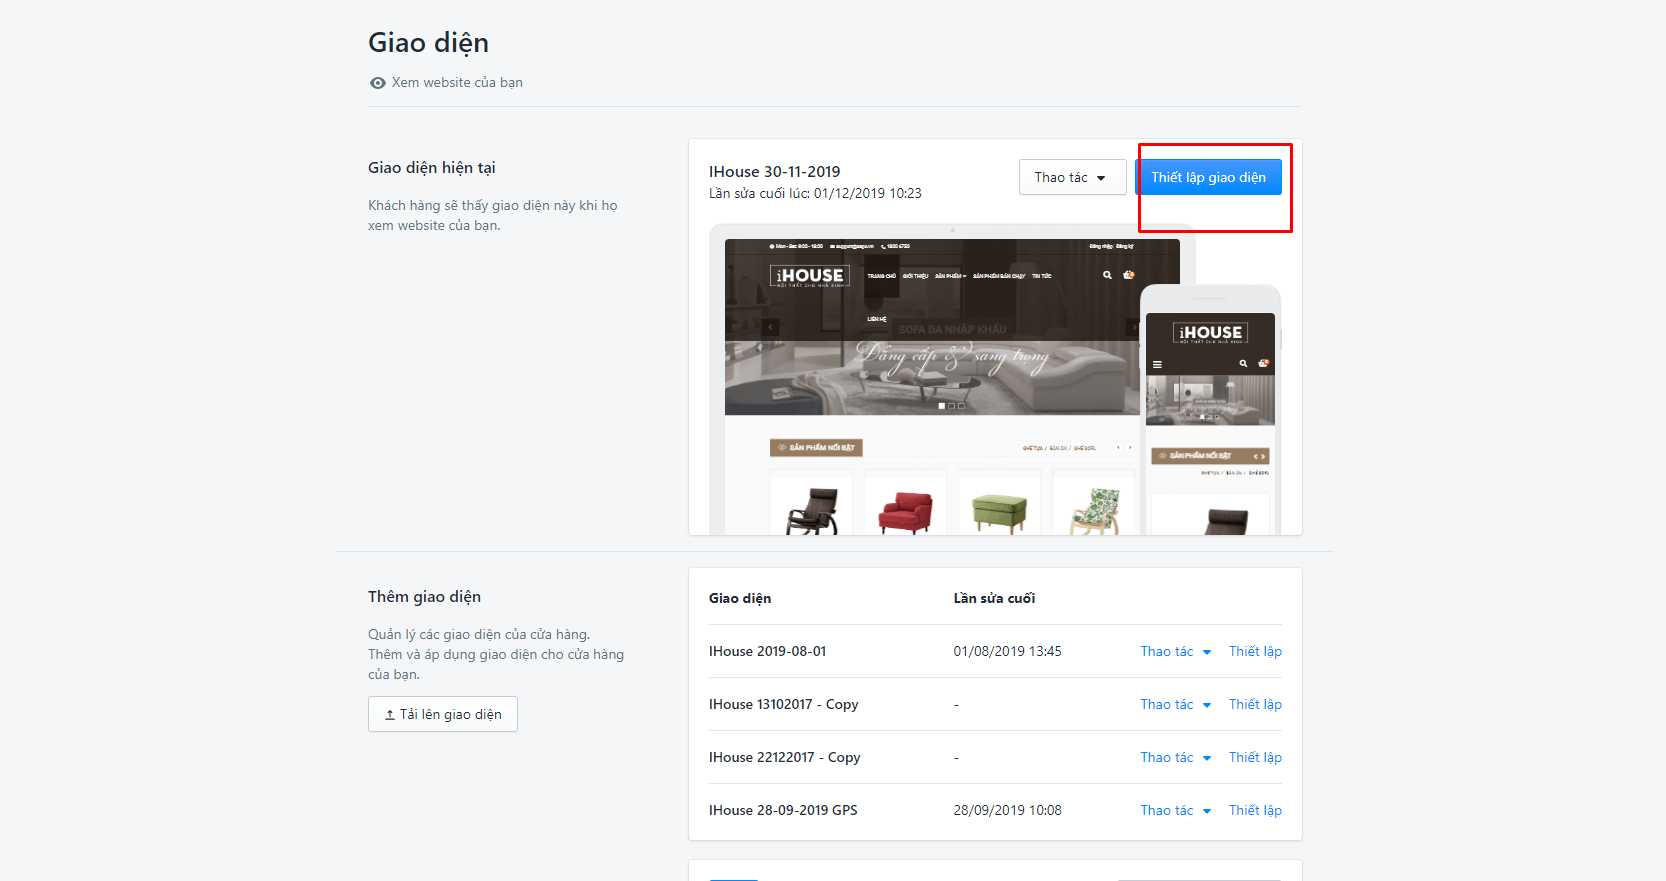Screen dimensions: 1666x881
Task: Click Thiết lập for IHouse 13102017 - Copy
Action: (1255, 704)
